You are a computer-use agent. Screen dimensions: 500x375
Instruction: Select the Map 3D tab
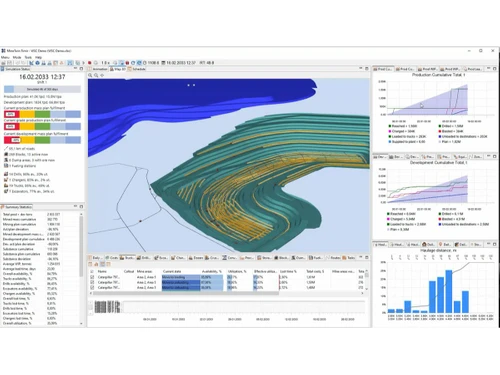click(117, 69)
